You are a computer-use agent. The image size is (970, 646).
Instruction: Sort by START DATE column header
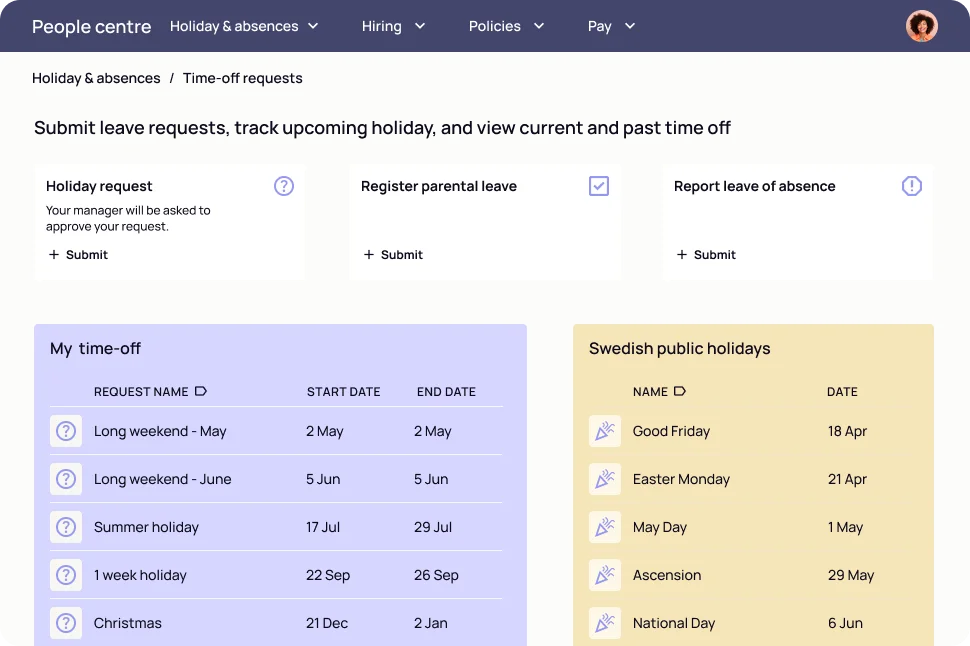pyautogui.click(x=343, y=392)
